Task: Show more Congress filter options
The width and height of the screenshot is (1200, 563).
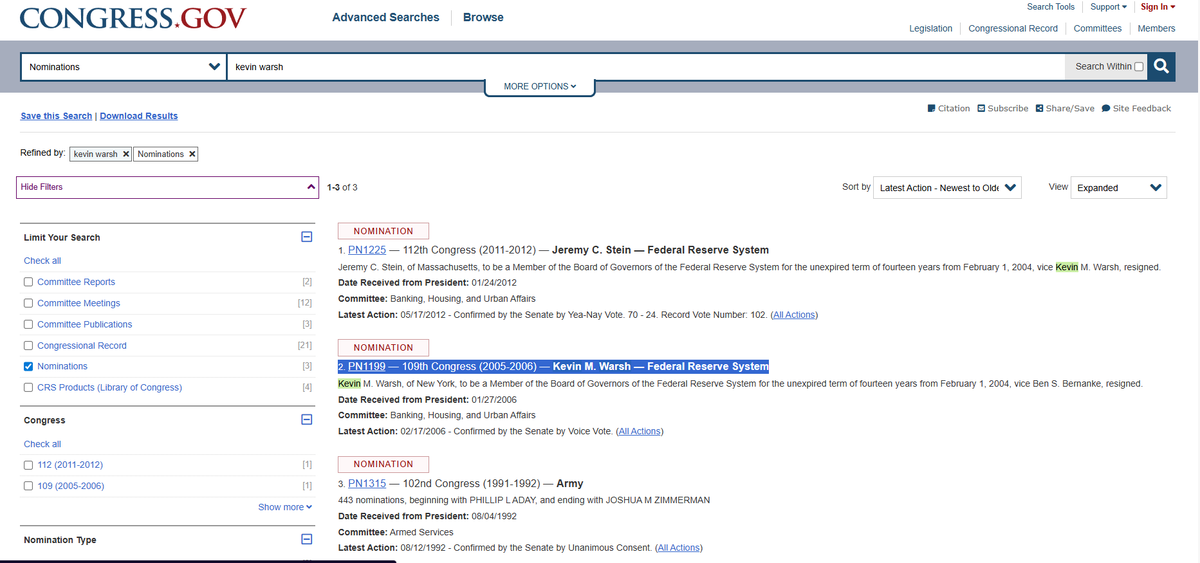Action: pos(285,507)
